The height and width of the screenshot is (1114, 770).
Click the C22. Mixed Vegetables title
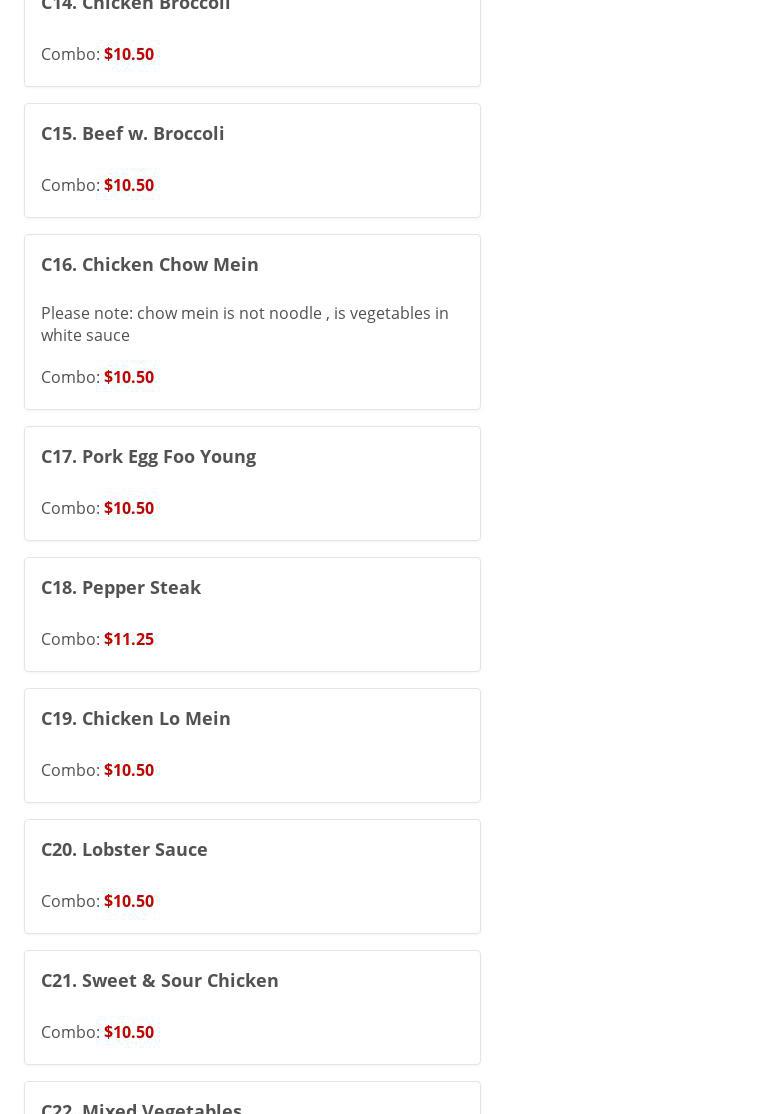click(141, 1107)
